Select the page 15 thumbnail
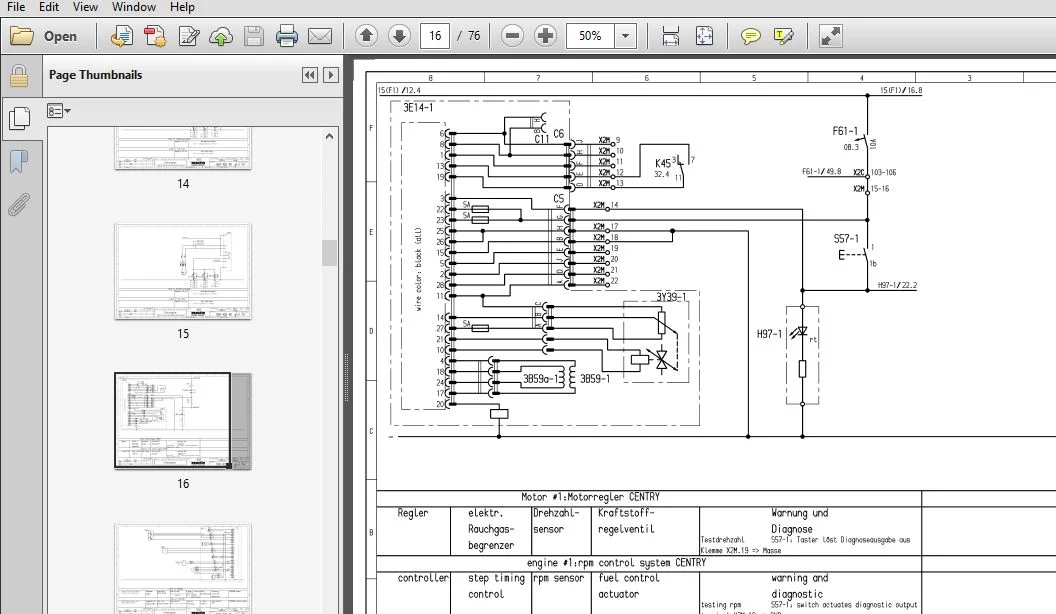Image resolution: width=1056 pixels, height=614 pixels. (183, 272)
